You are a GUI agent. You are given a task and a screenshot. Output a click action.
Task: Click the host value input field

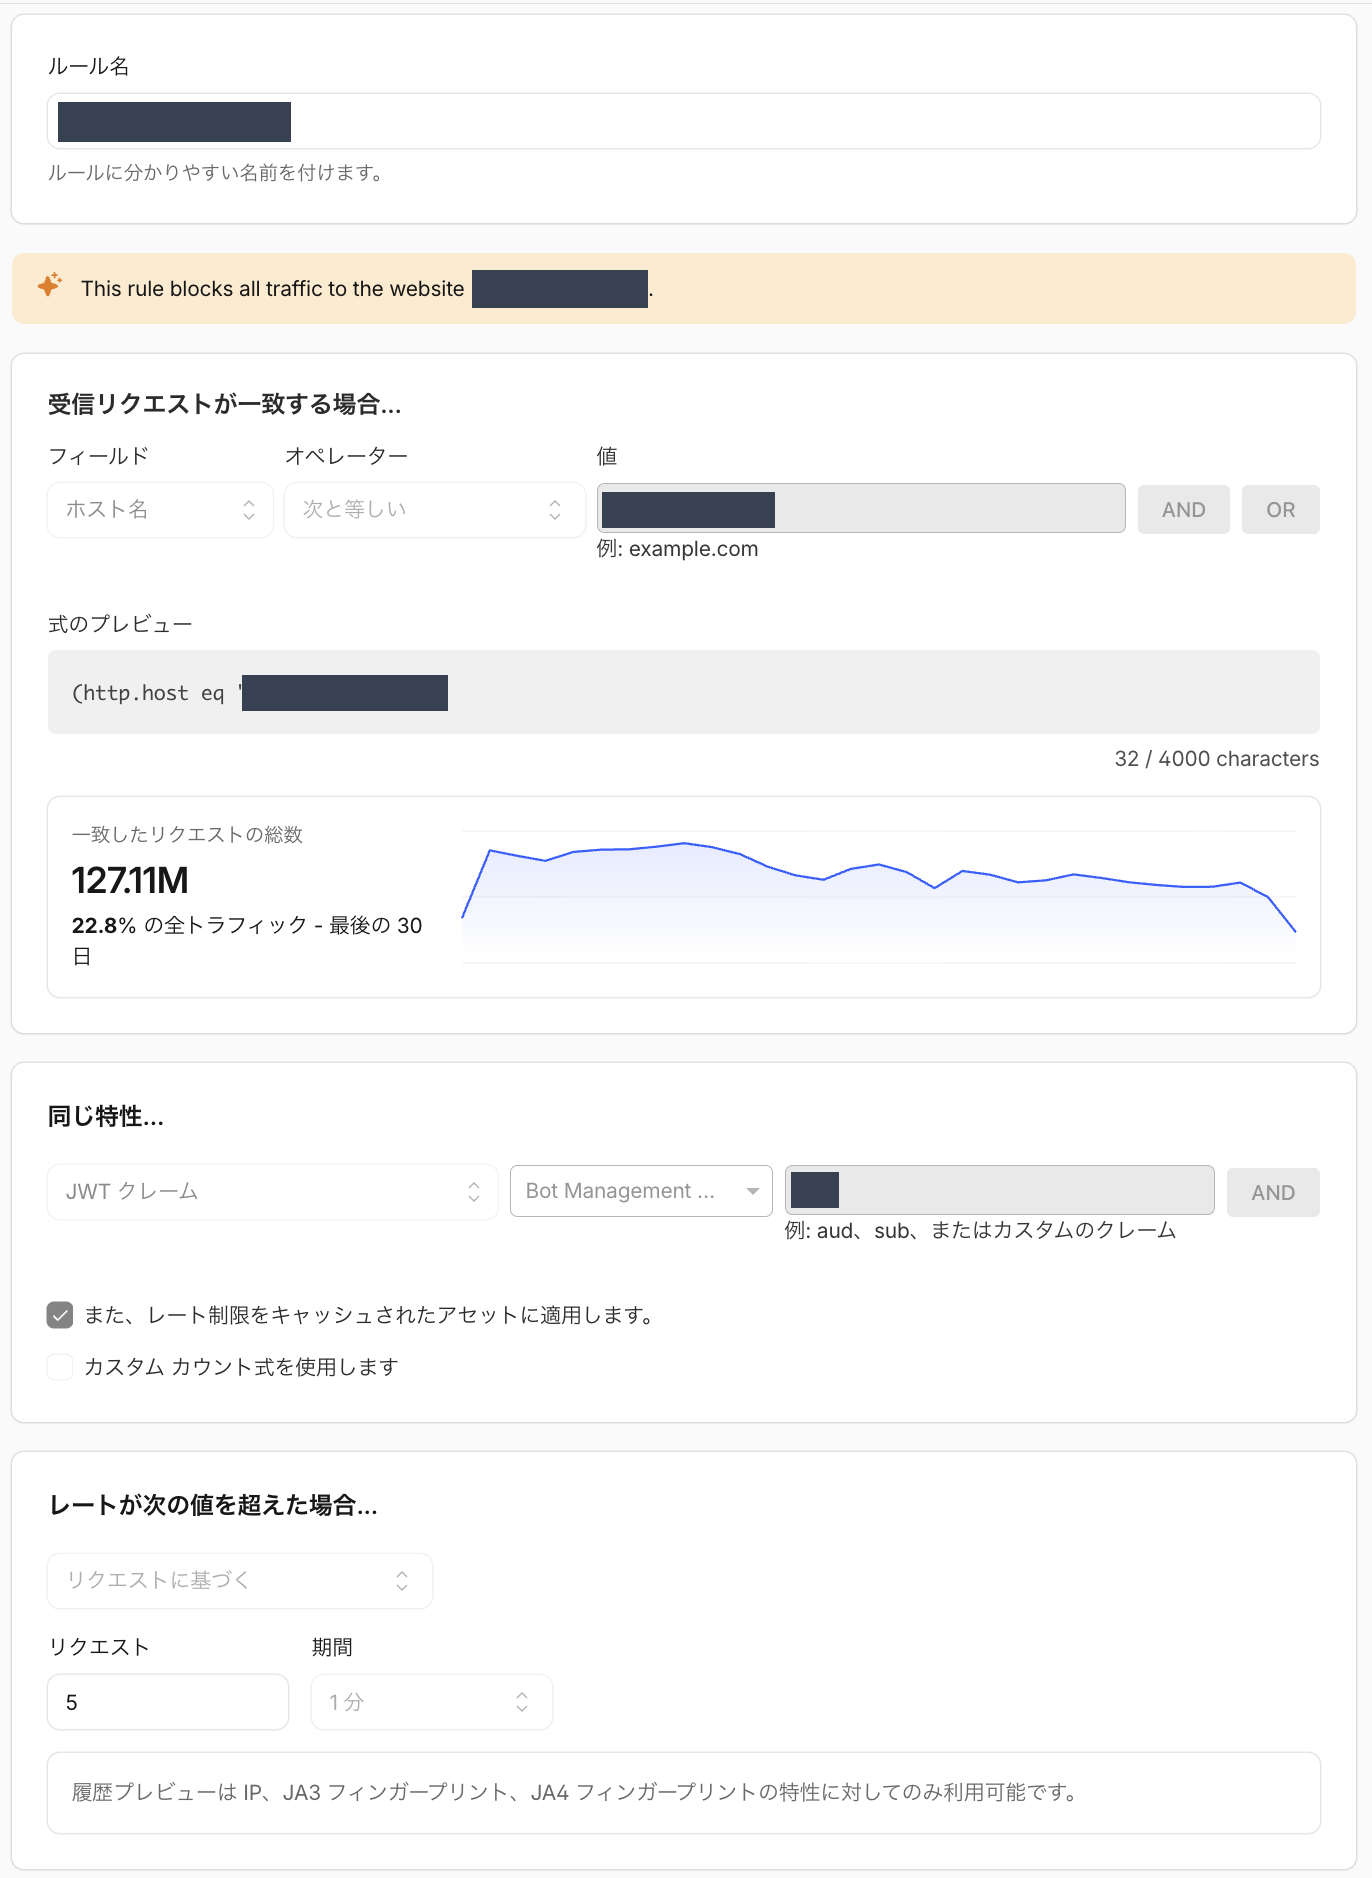pos(861,509)
